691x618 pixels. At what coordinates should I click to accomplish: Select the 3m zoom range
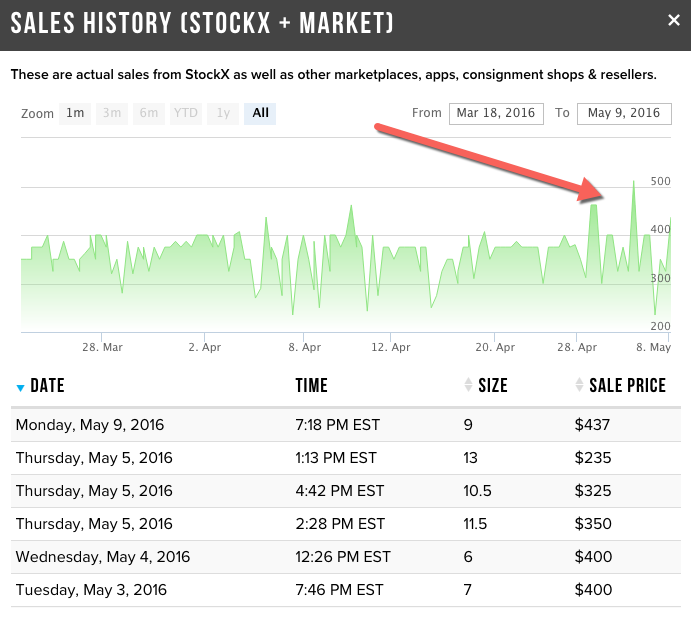tap(112, 113)
